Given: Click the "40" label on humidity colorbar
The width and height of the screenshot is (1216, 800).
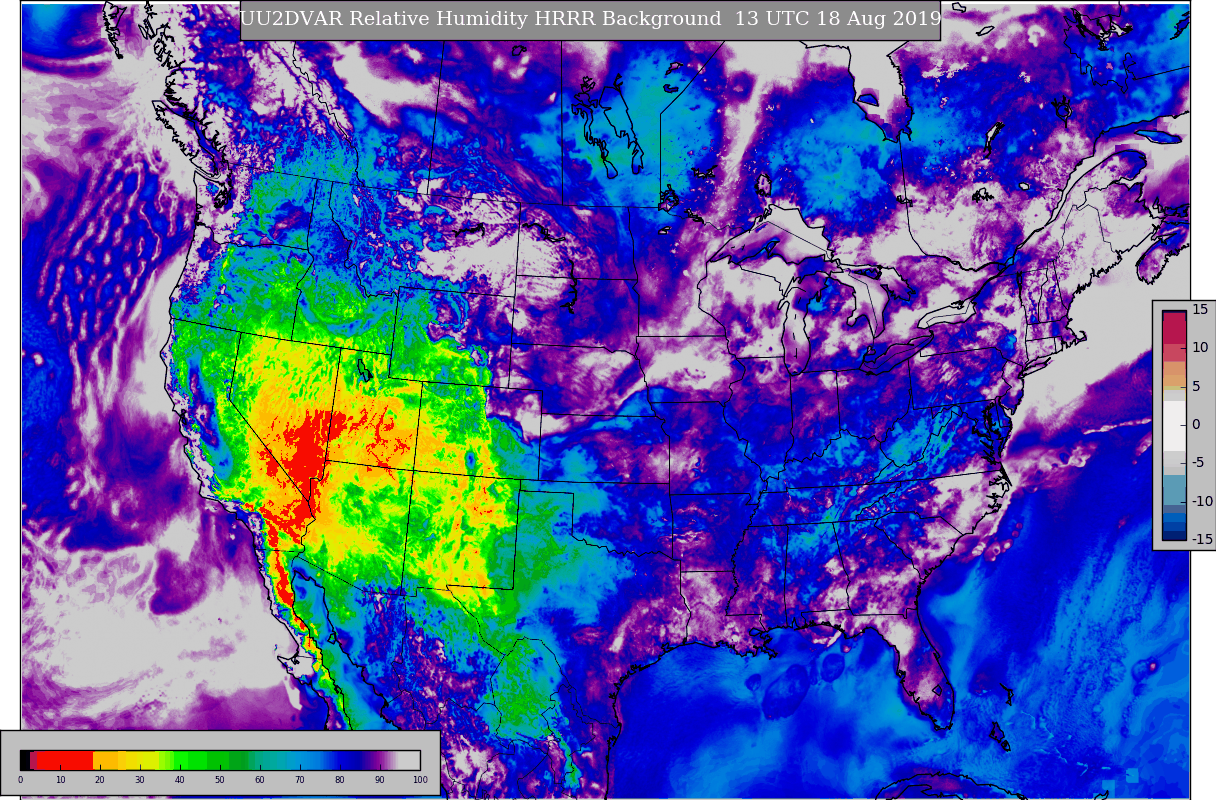Looking at the screenshot, I should [x=180, y=780].
